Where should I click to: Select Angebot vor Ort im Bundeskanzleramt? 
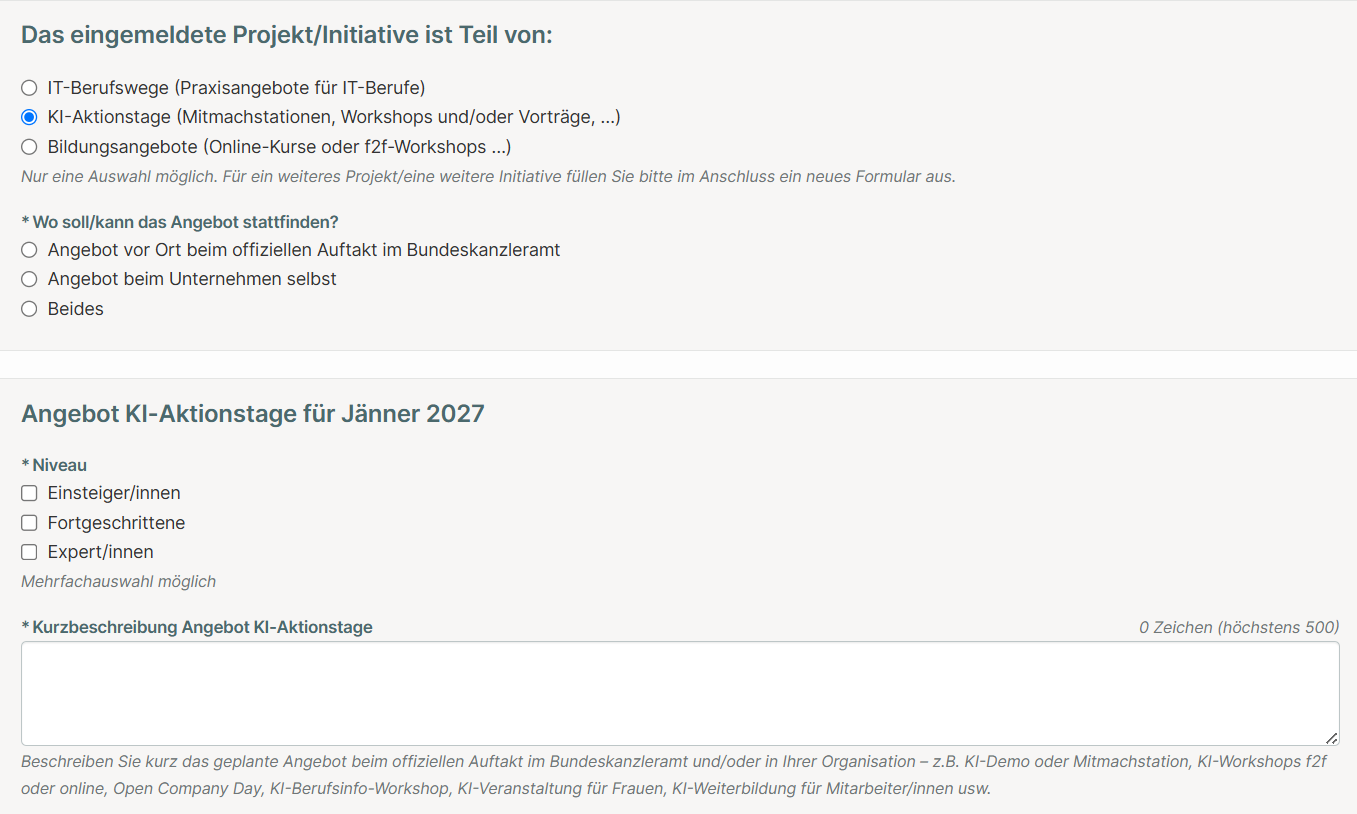(29, 250)
